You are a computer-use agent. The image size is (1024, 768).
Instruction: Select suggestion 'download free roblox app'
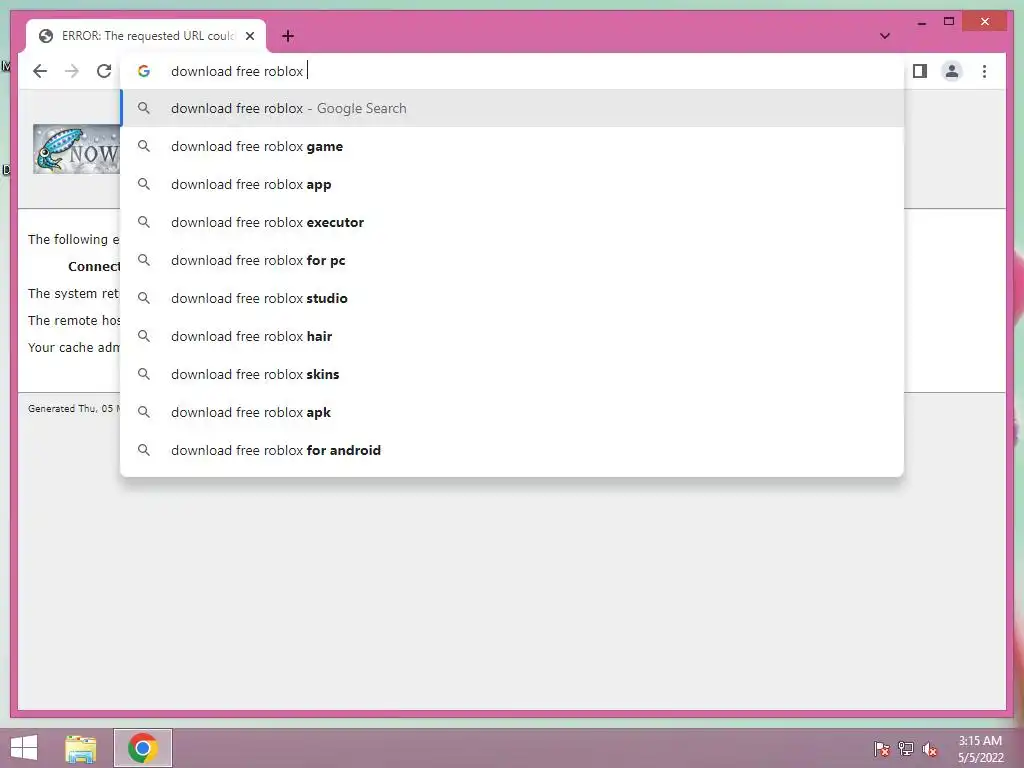coord(512,184)
